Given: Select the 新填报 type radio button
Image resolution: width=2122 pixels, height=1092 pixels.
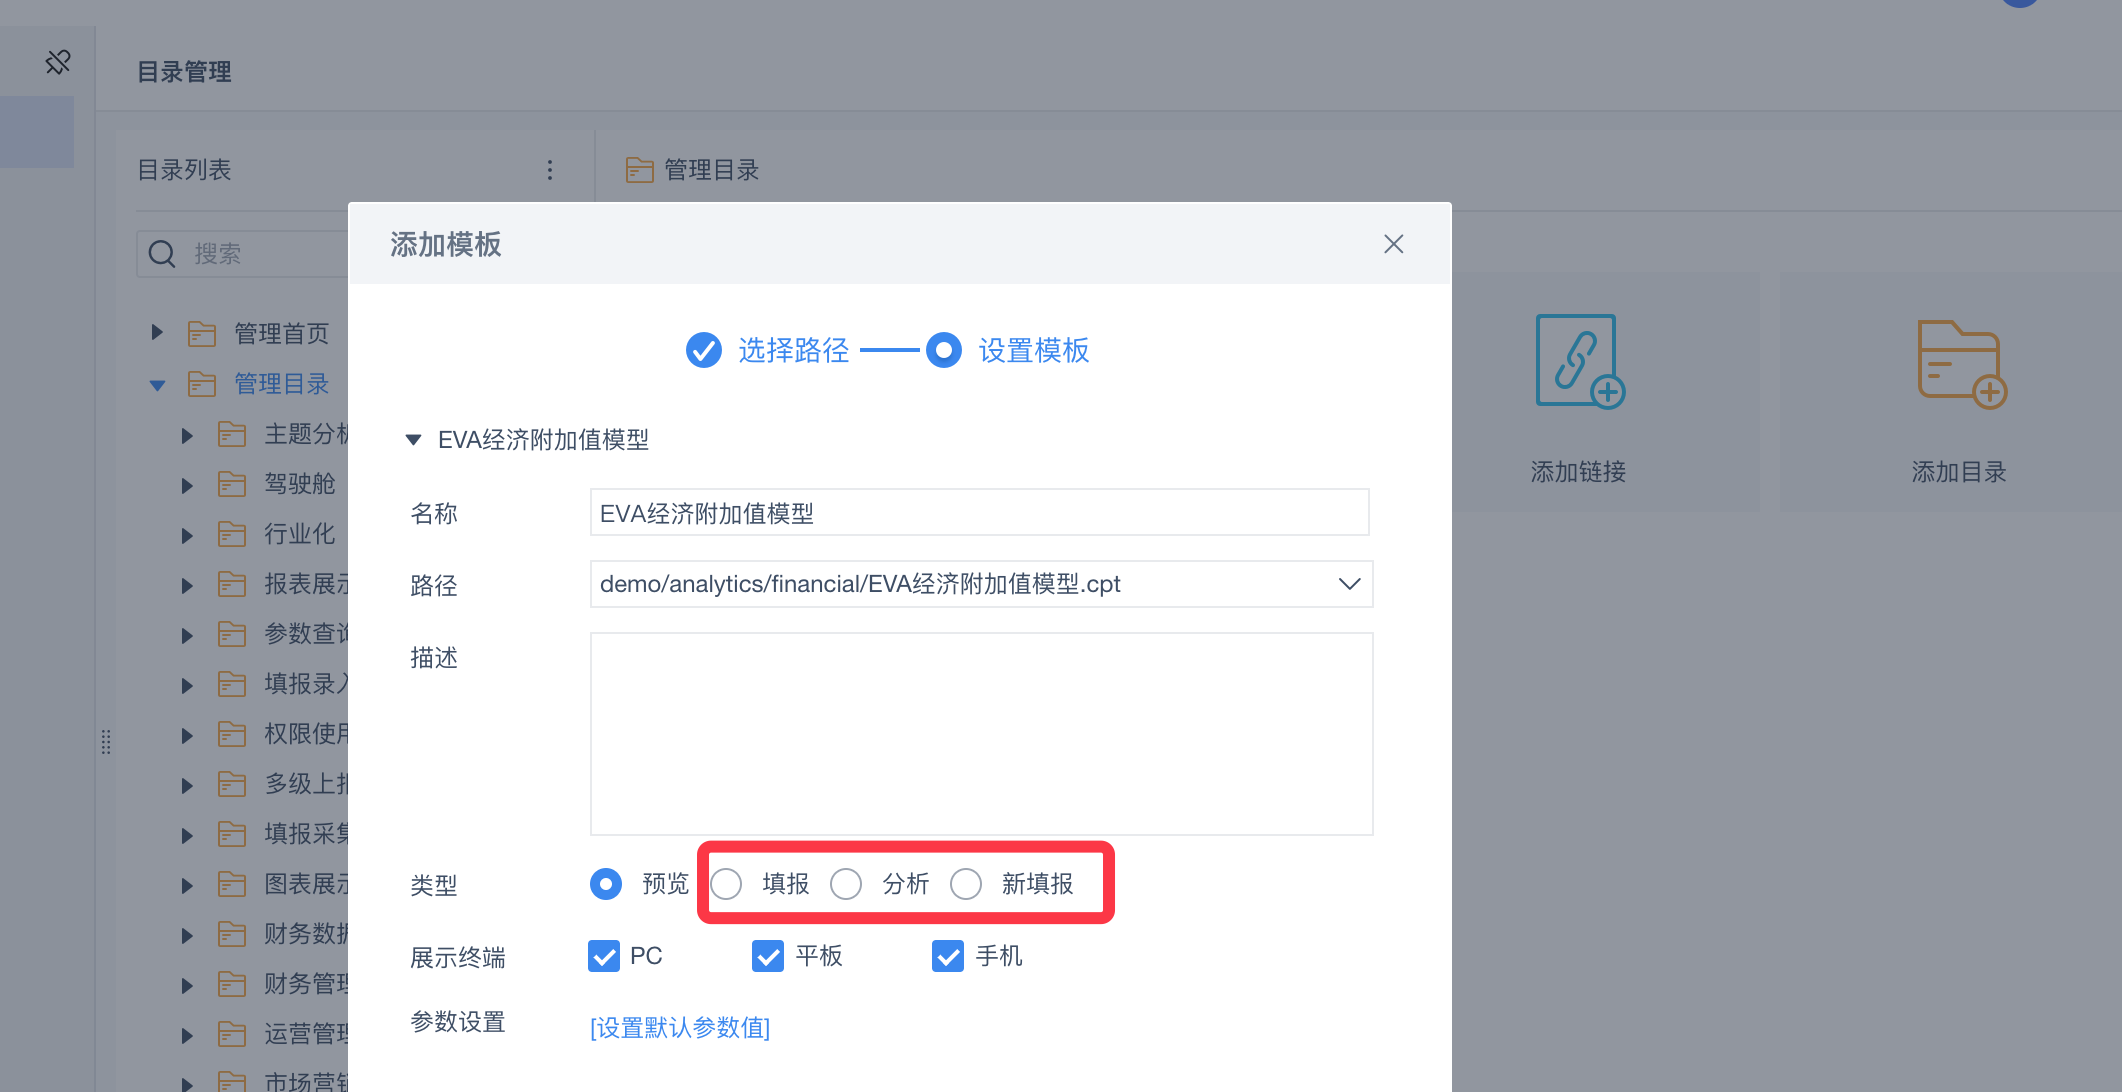Looking at the screenshot, I should [966, 884].
